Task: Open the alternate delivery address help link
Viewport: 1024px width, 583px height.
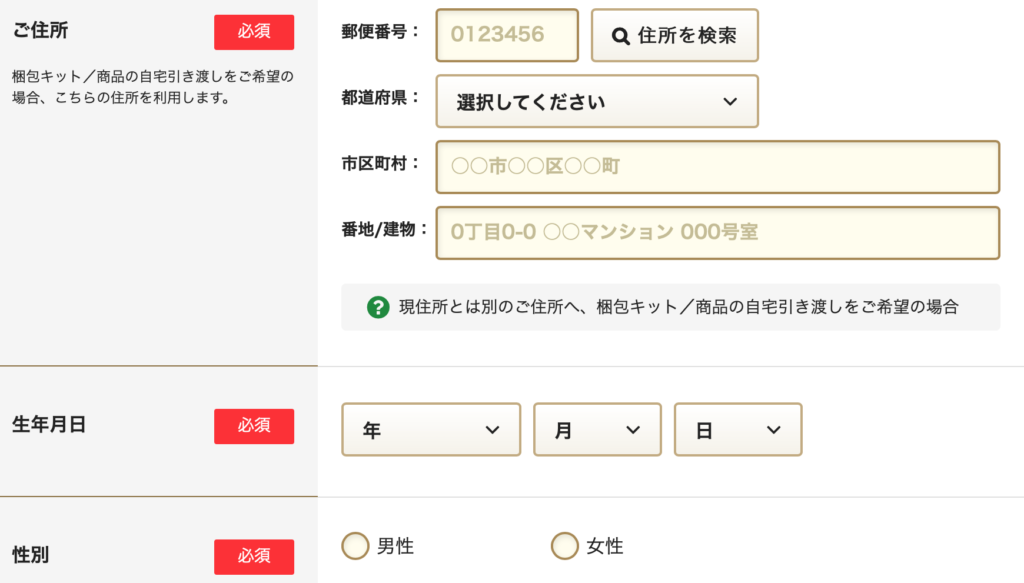Action: tap(671, 307)
